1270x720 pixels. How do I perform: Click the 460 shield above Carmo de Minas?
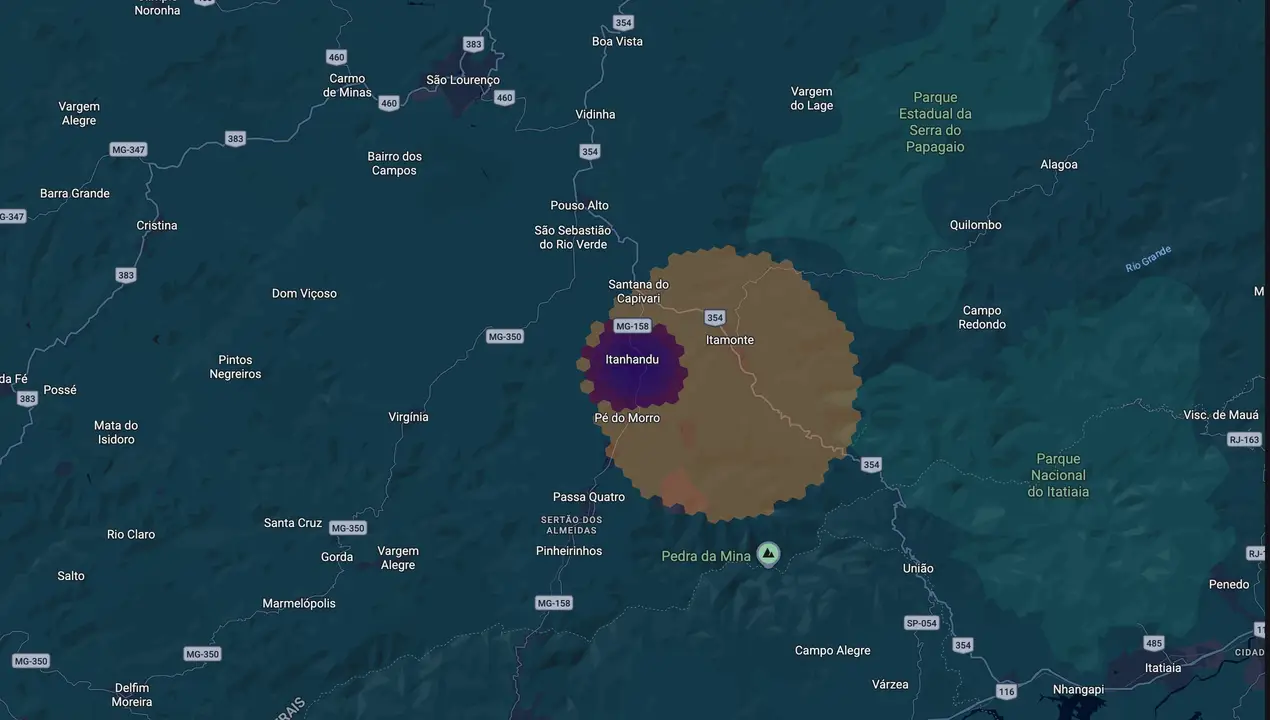pos(336,57)
